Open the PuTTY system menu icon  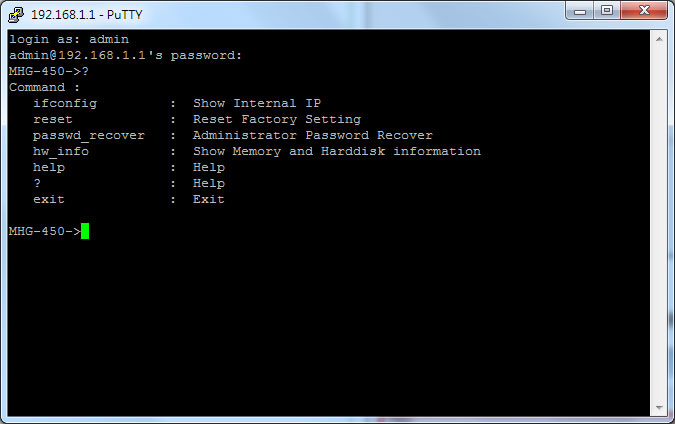pyautogui.click(x=16, y=15)
